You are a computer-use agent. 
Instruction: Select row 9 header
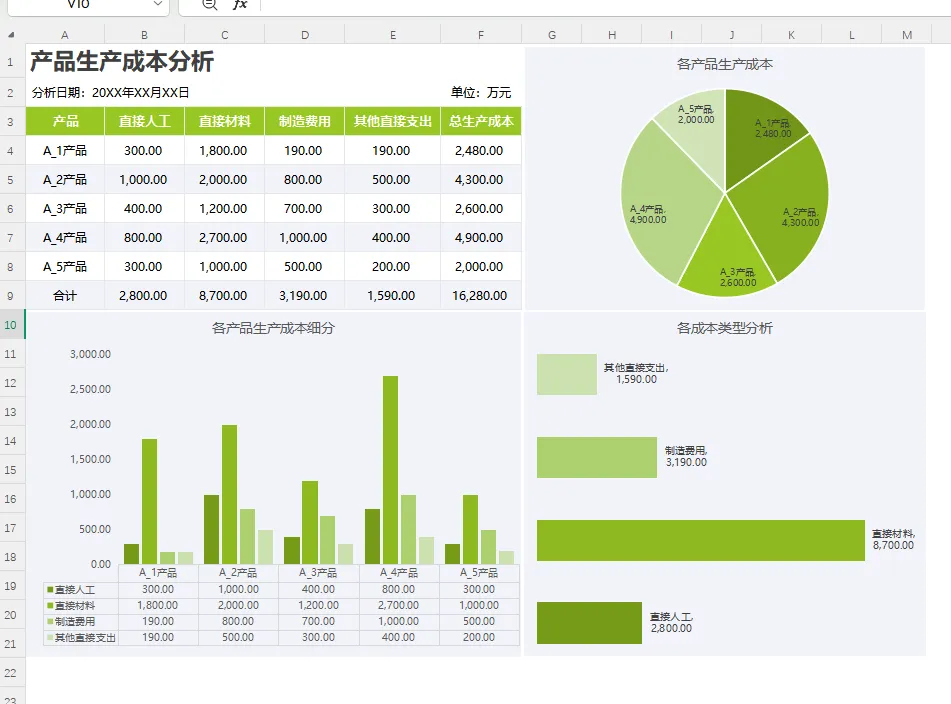pyautogui.click(x=11, y=296)
